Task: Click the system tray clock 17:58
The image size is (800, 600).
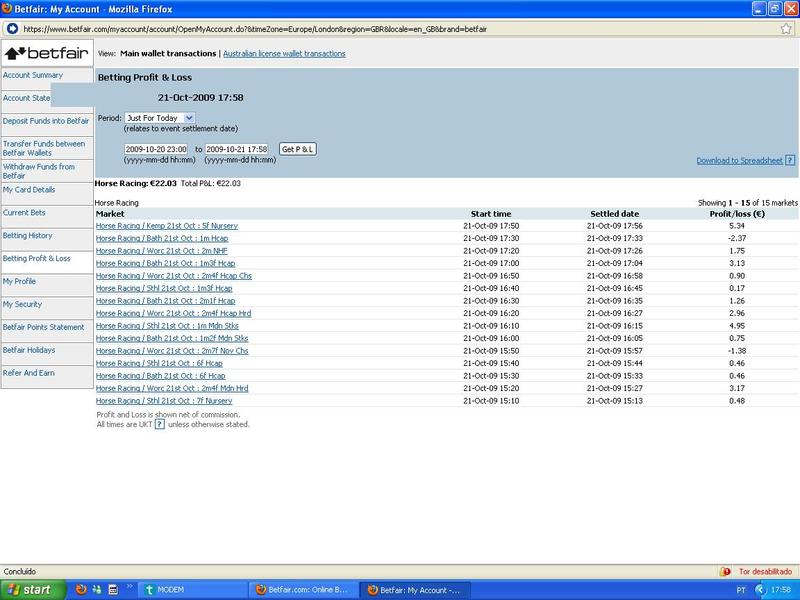Action: (781, 590)
